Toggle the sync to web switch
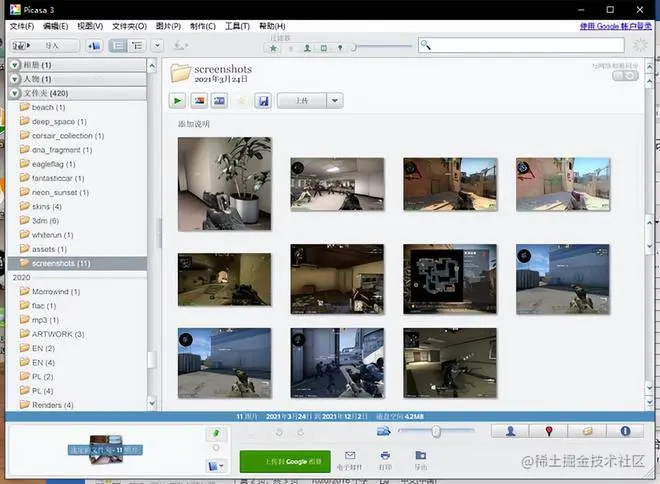 coord(625,75)
